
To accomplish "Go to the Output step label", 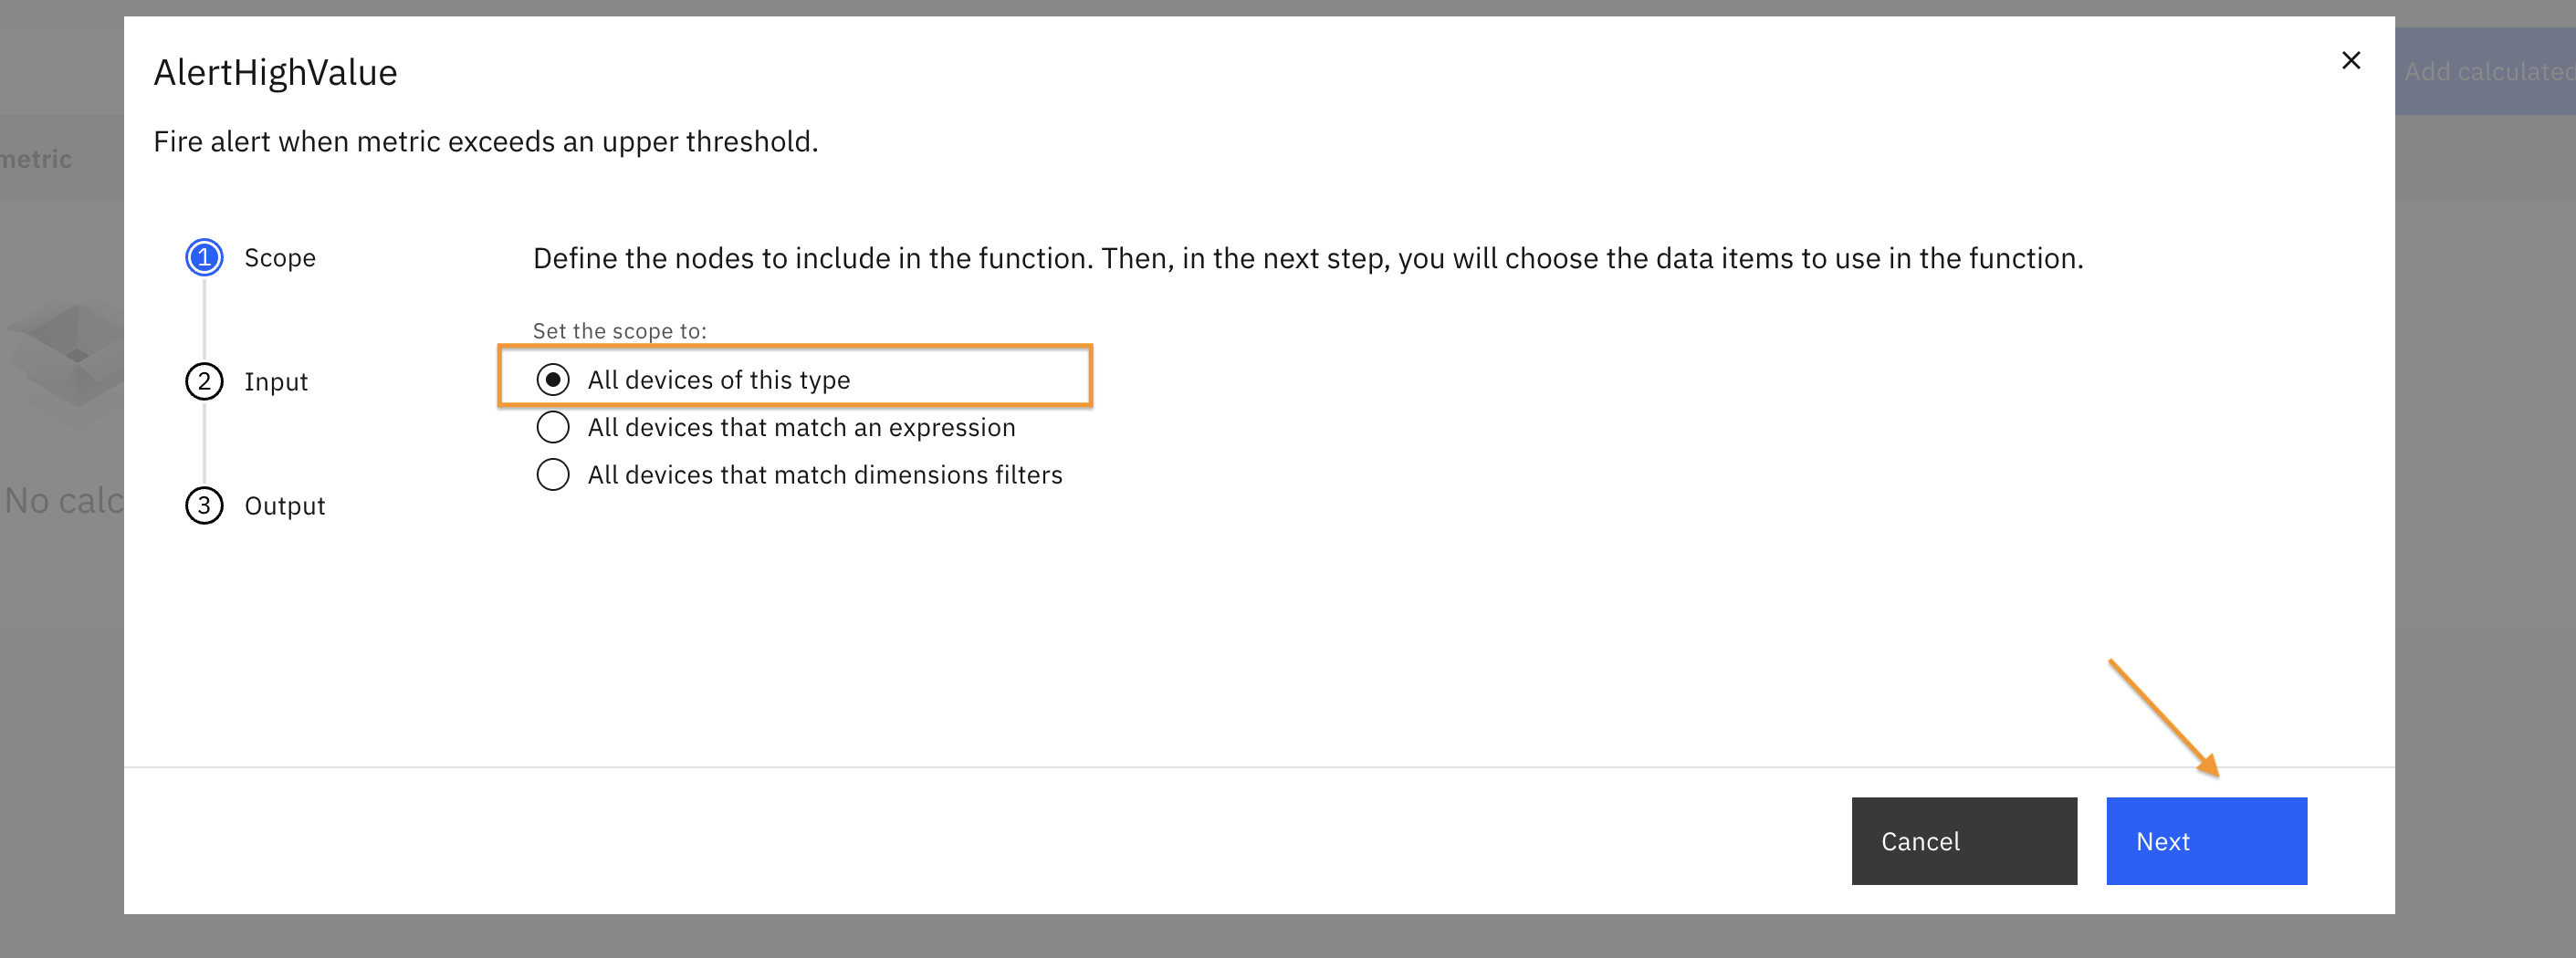I will 285,506.
